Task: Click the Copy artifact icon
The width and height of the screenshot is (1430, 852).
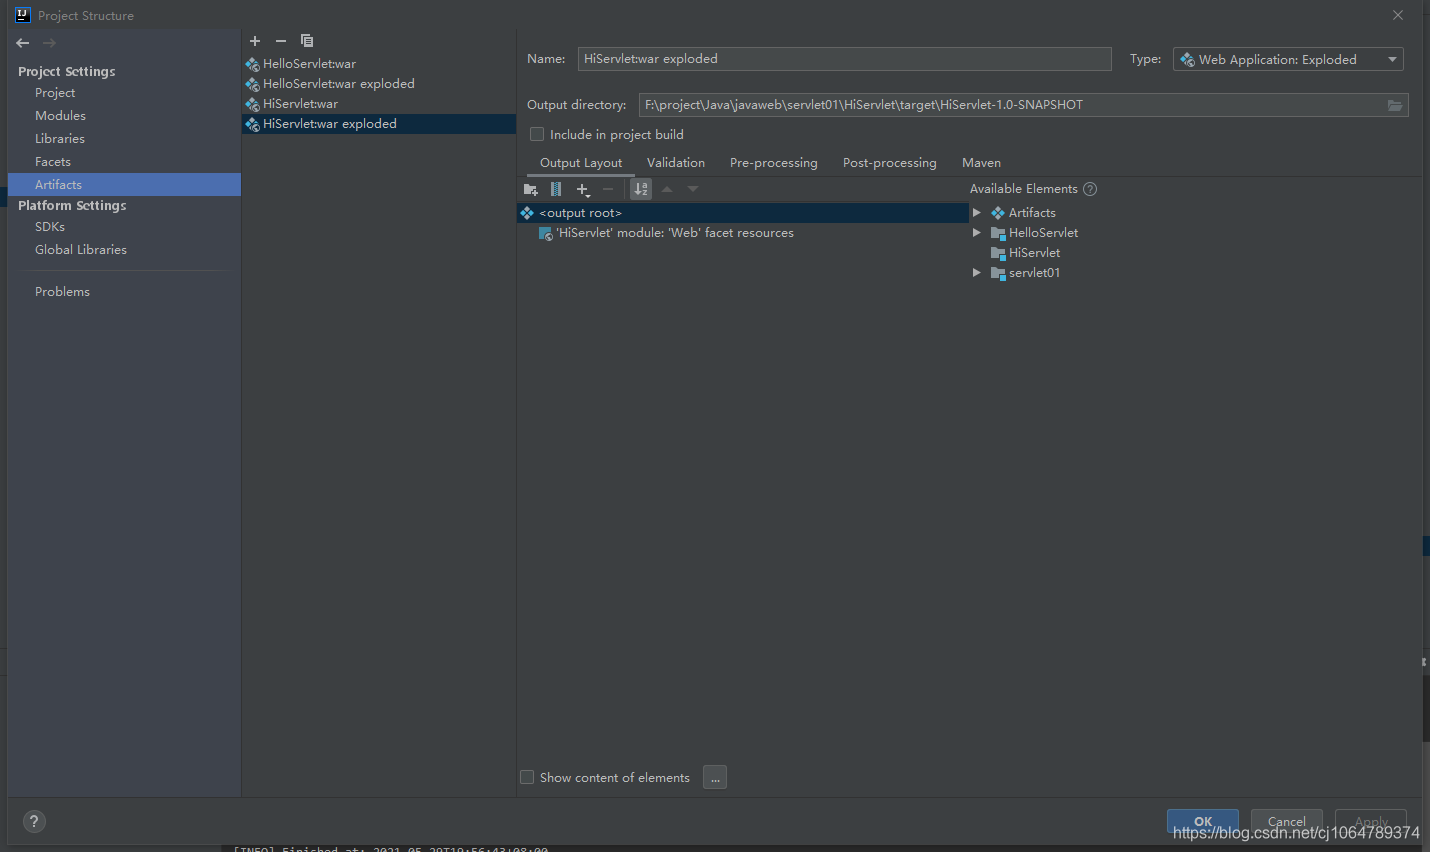Action: click(307, 41)
